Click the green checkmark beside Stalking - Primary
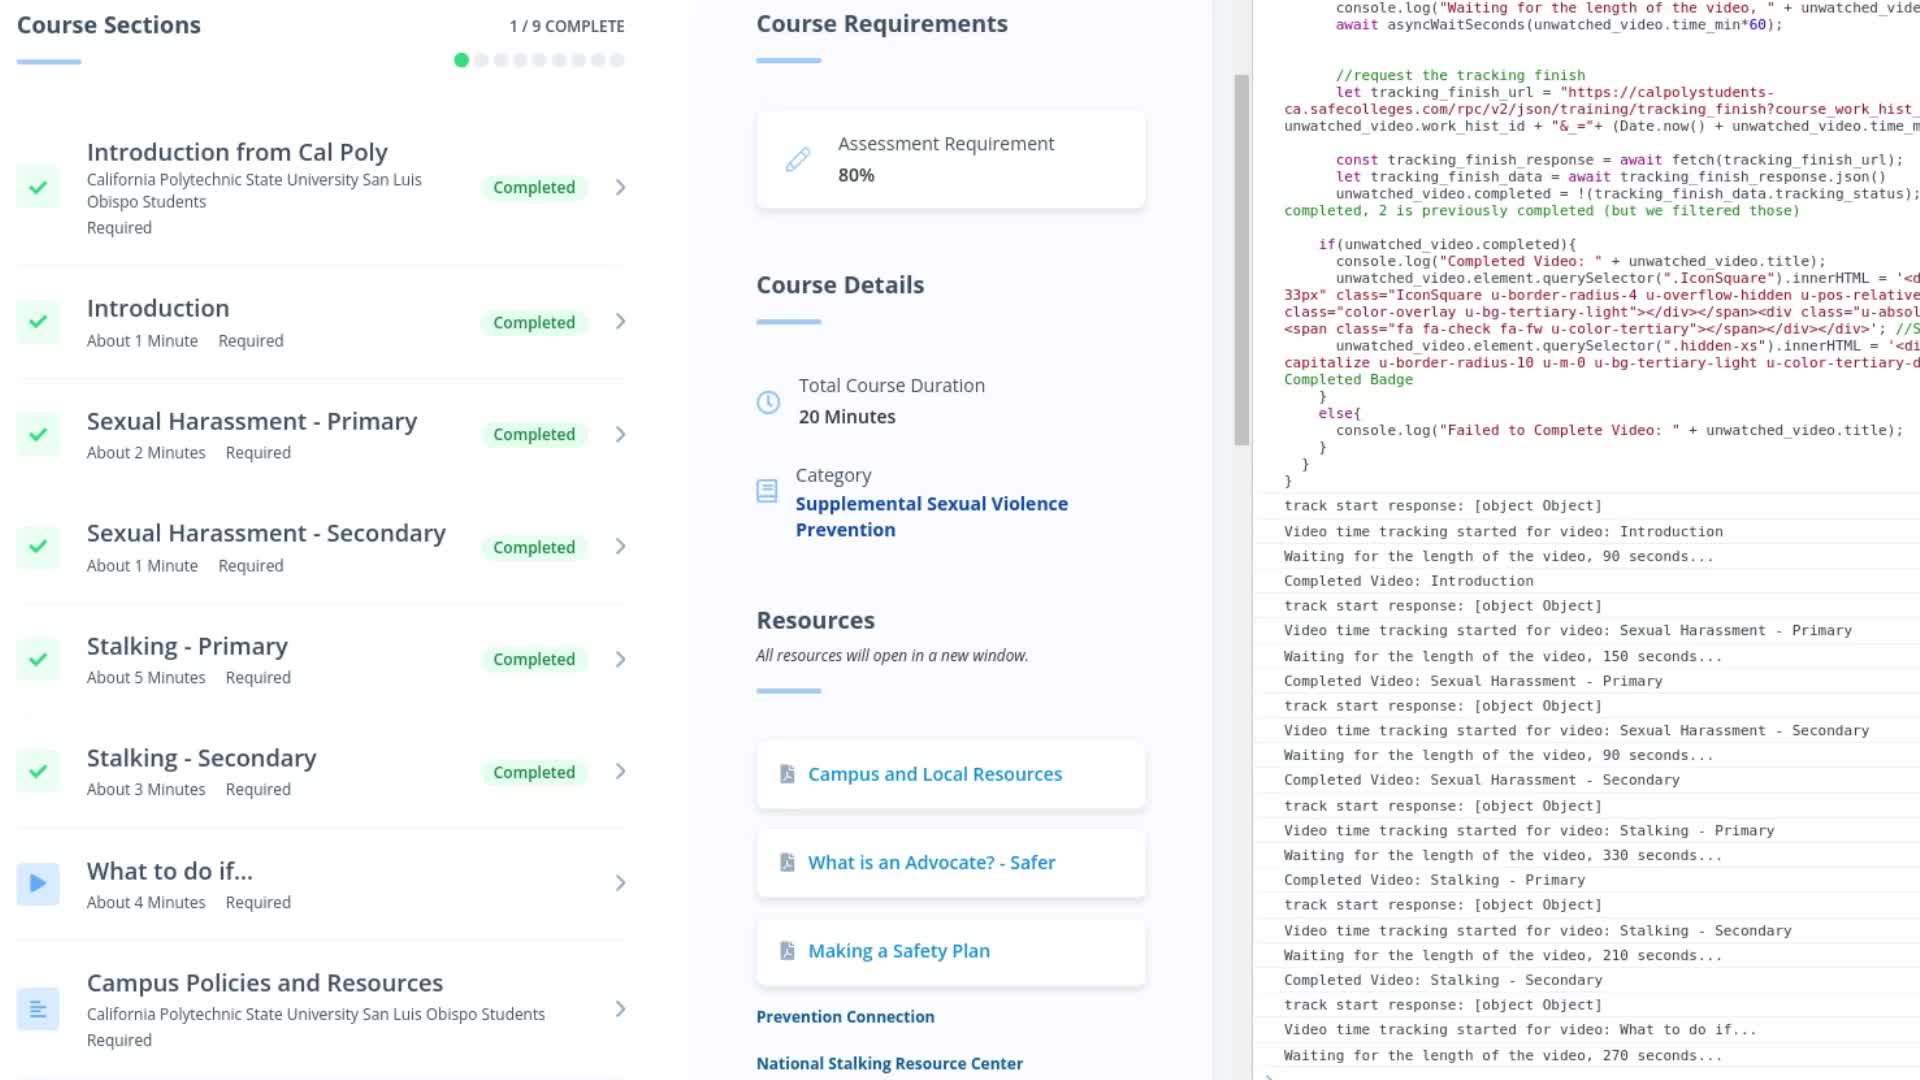This screenshot has width=1920, height=1080. pos(38,660)
